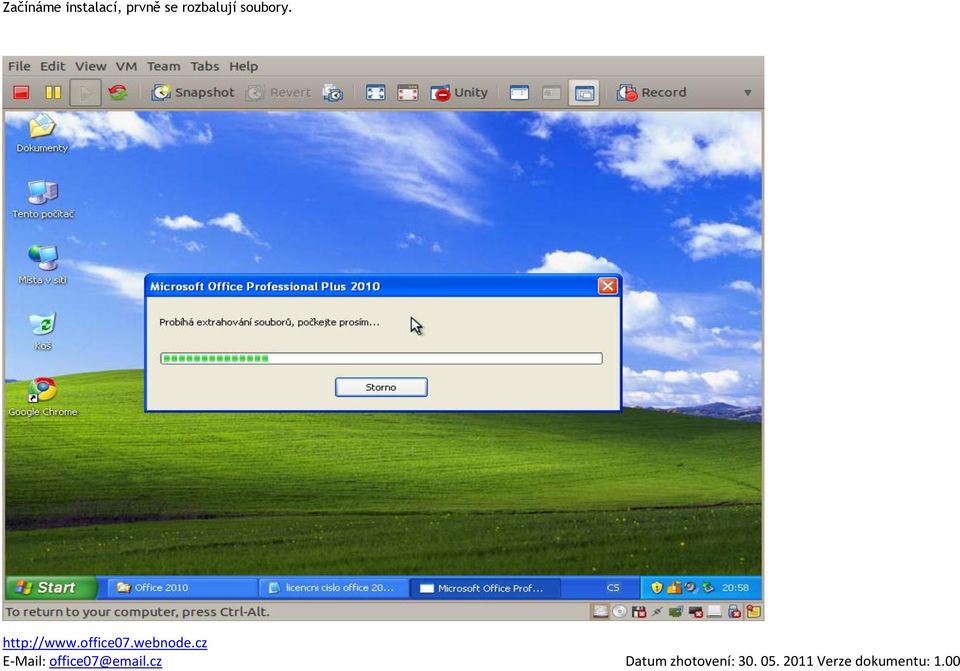Click the taskbar clock 20:58
Viewport: 960px width, 671px height.
[x=735, y=588]
